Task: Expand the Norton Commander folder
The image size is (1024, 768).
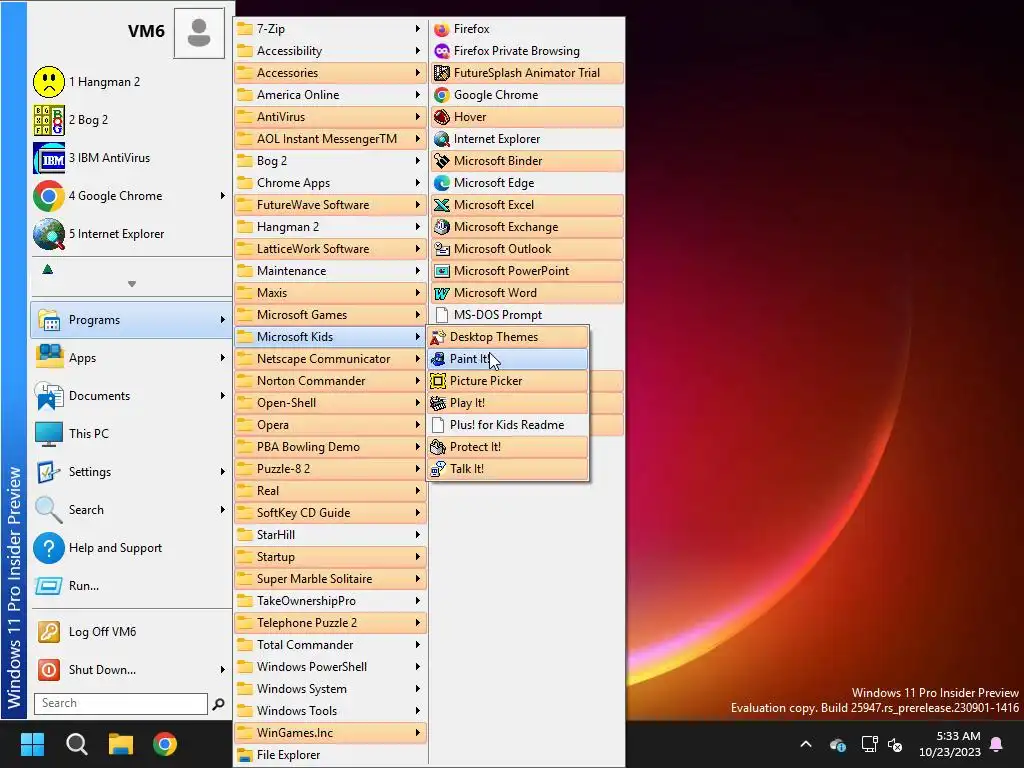Action: (x=330, y=381)
